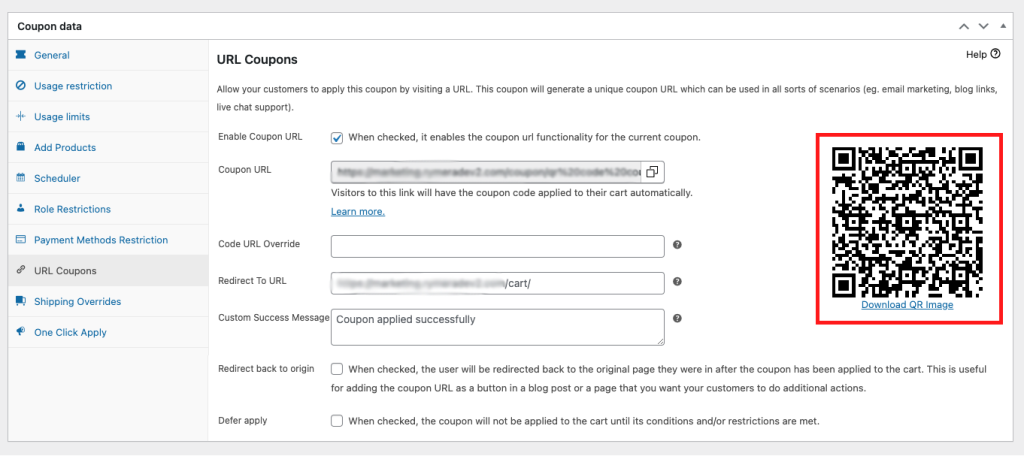The image size is (1024, 456).
Task: Click the URL Coupons heading
Action: click(257, 60)
